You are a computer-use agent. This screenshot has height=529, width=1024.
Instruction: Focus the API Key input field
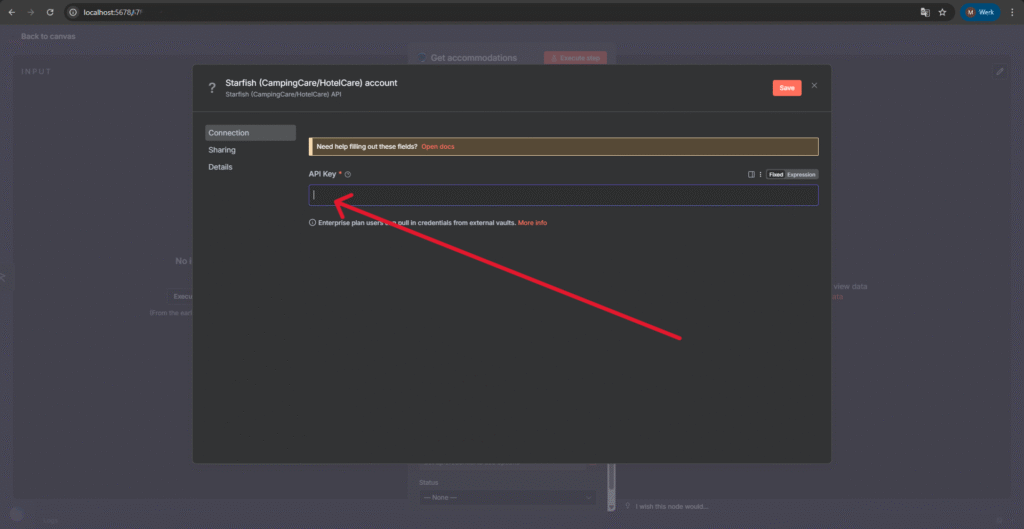pyautogui.click(x=563, y=195)
